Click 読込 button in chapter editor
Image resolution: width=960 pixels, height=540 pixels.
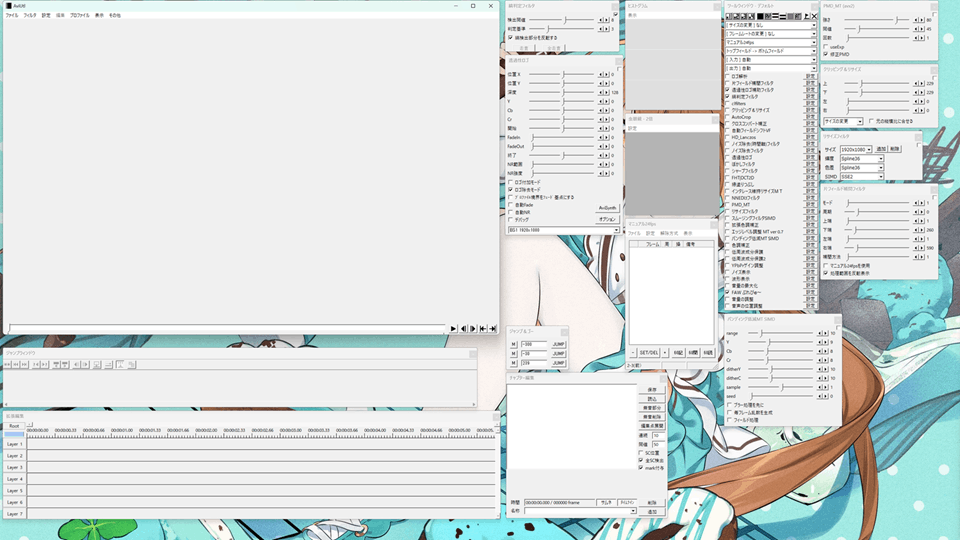(x=652, y=399)
